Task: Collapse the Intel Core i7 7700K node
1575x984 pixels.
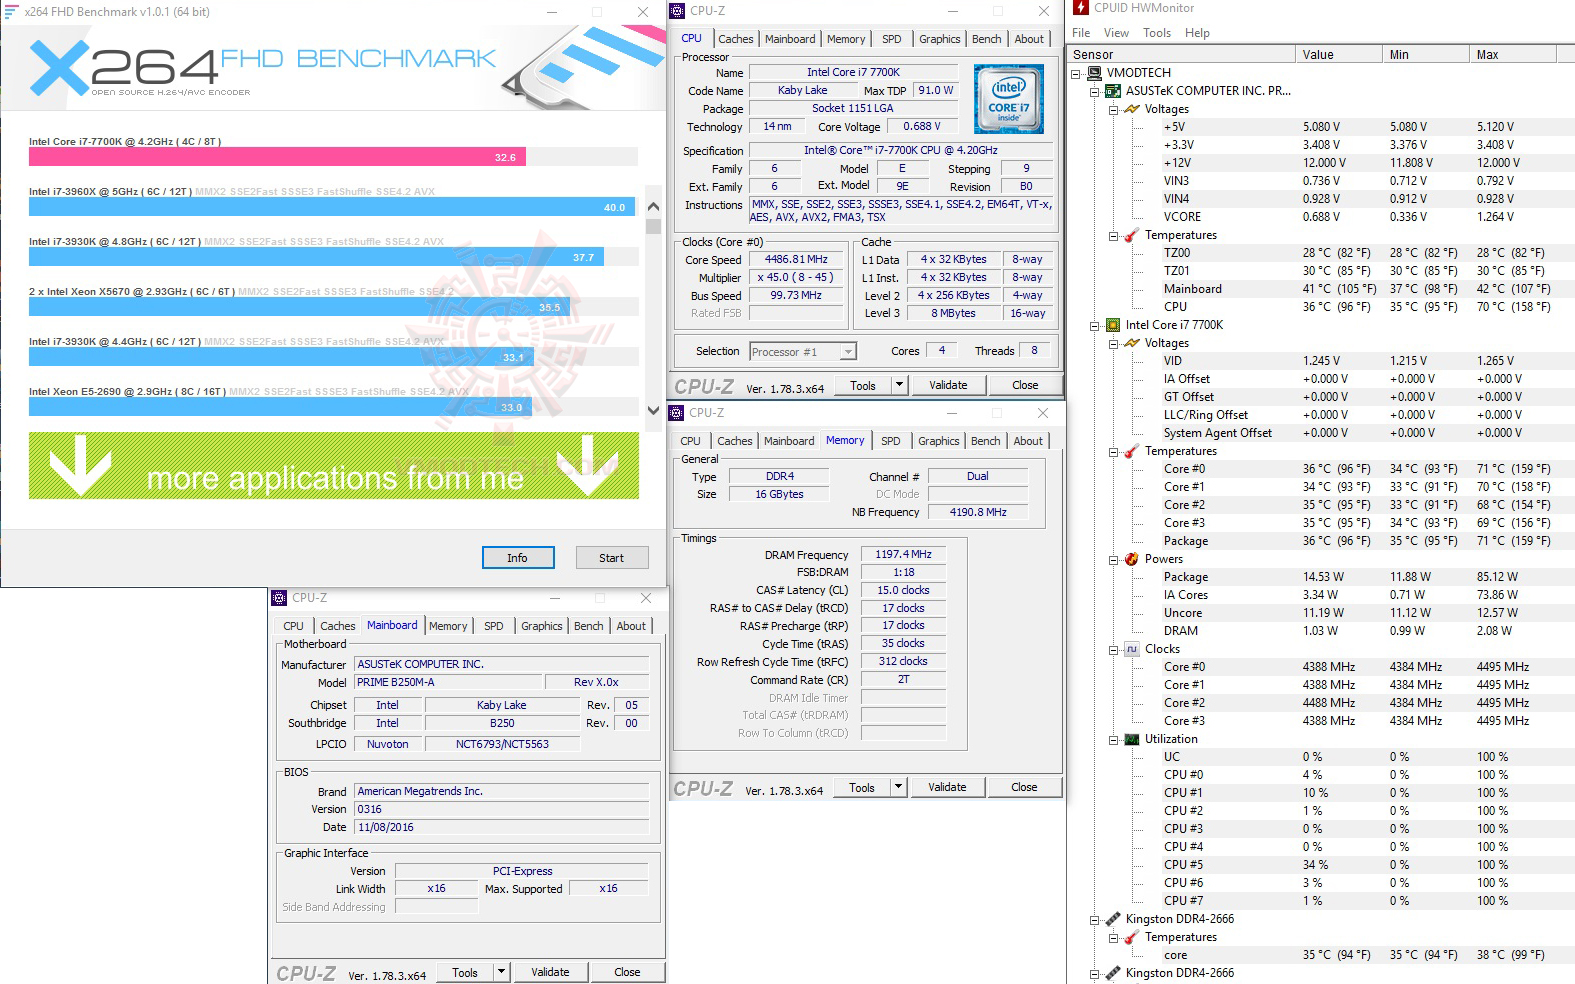Action: pyautogui.click(x=1095, y=325)
